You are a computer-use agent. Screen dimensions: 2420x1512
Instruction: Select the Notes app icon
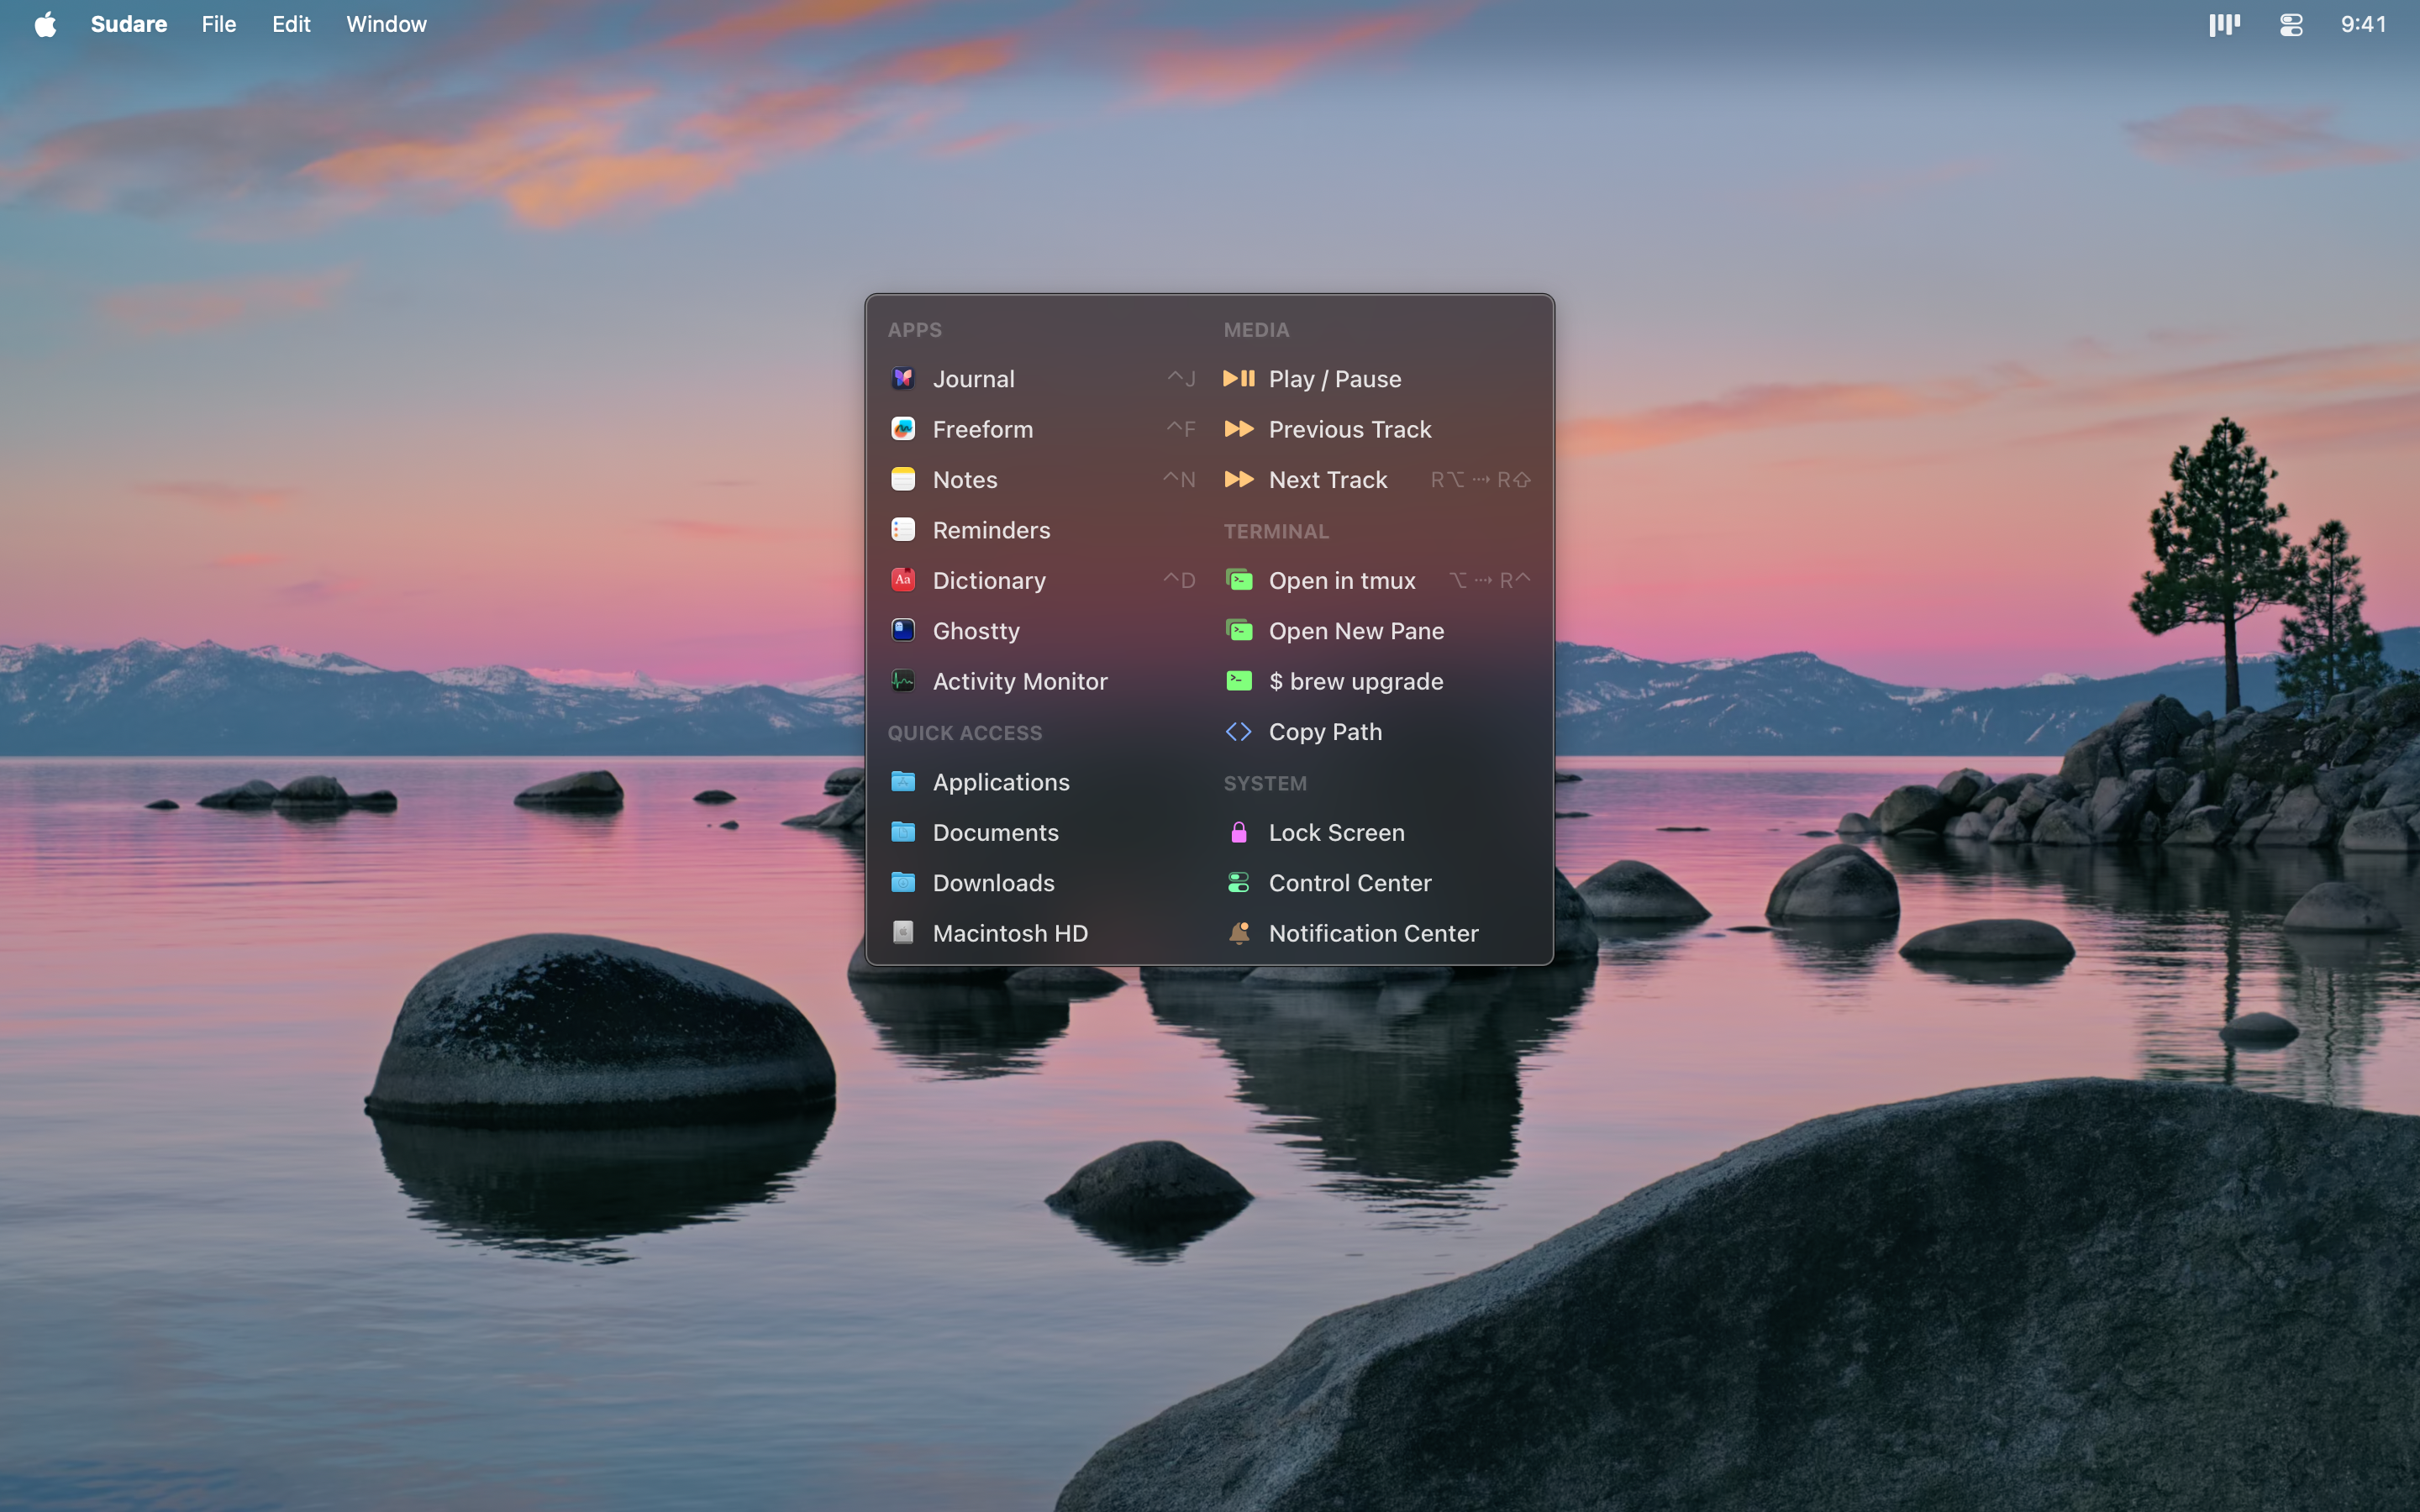pyautogui.click(x=902, y=479)
